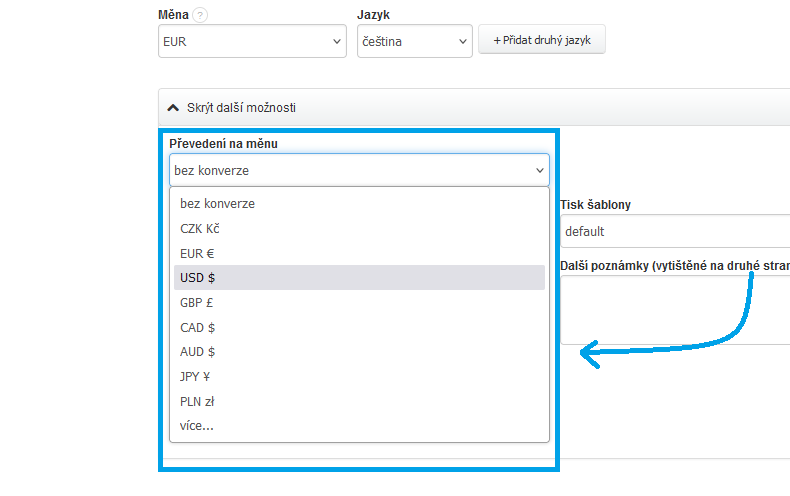The image size is (790, 496).
Task: Click the Převedení na měnu combo box
Action: (x=359, y=170)
